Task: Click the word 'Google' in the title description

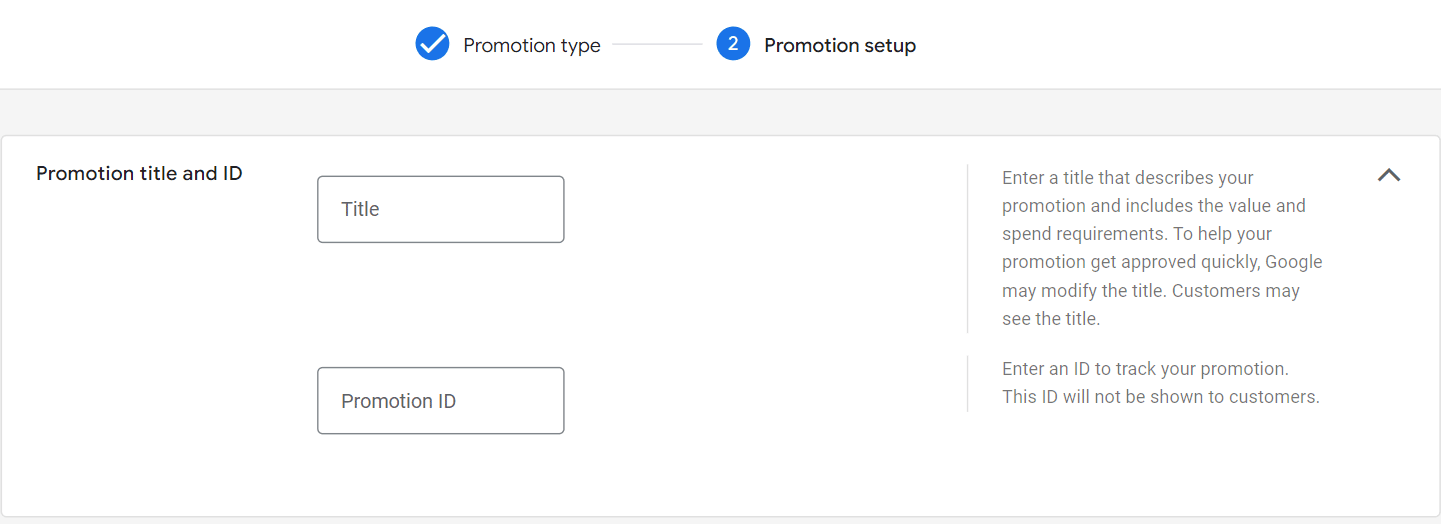Action: tap(1294, 262)
